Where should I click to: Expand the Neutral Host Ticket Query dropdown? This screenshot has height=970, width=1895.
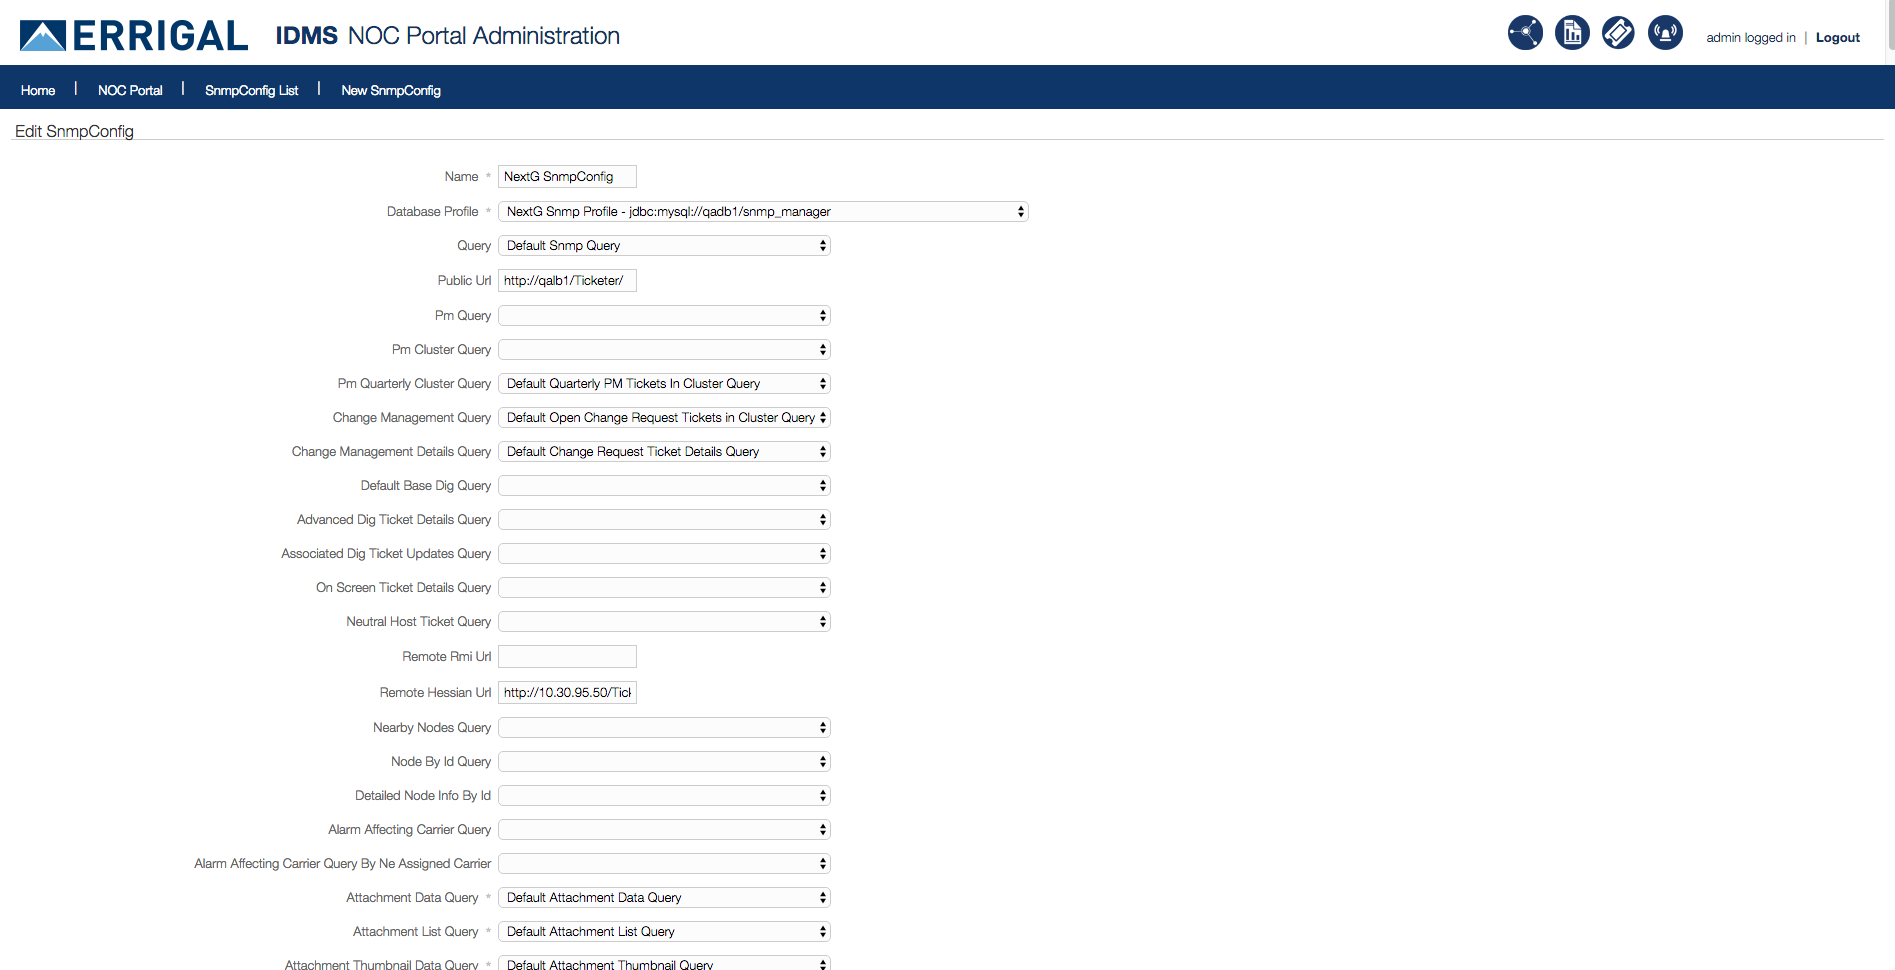click(x=664, y=622)
